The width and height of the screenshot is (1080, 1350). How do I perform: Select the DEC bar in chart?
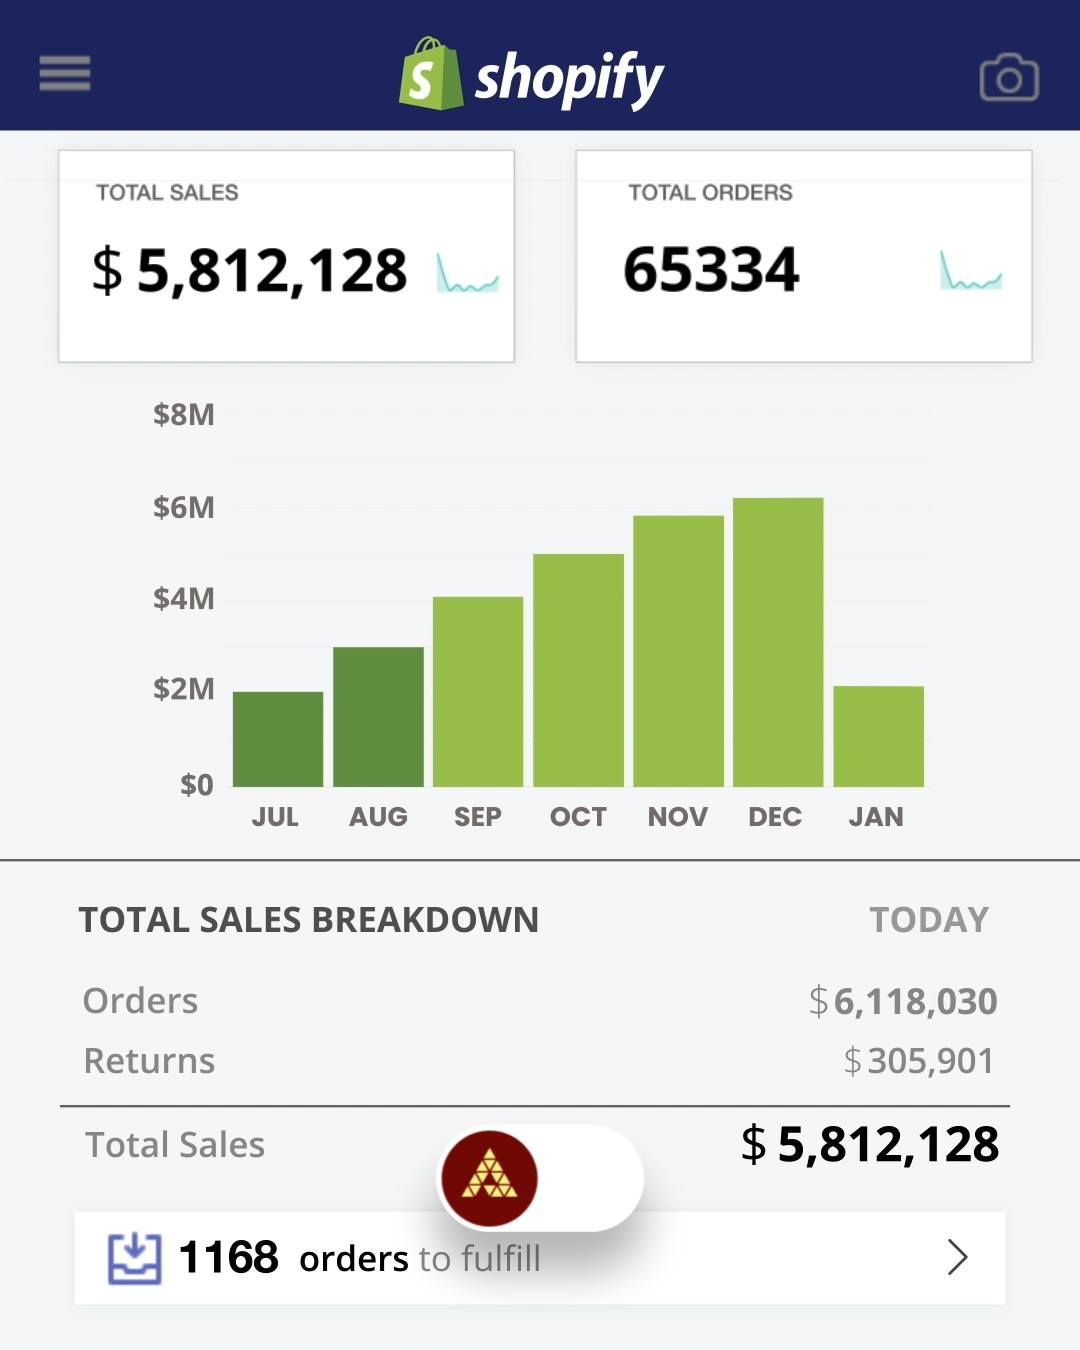[778, 642]
